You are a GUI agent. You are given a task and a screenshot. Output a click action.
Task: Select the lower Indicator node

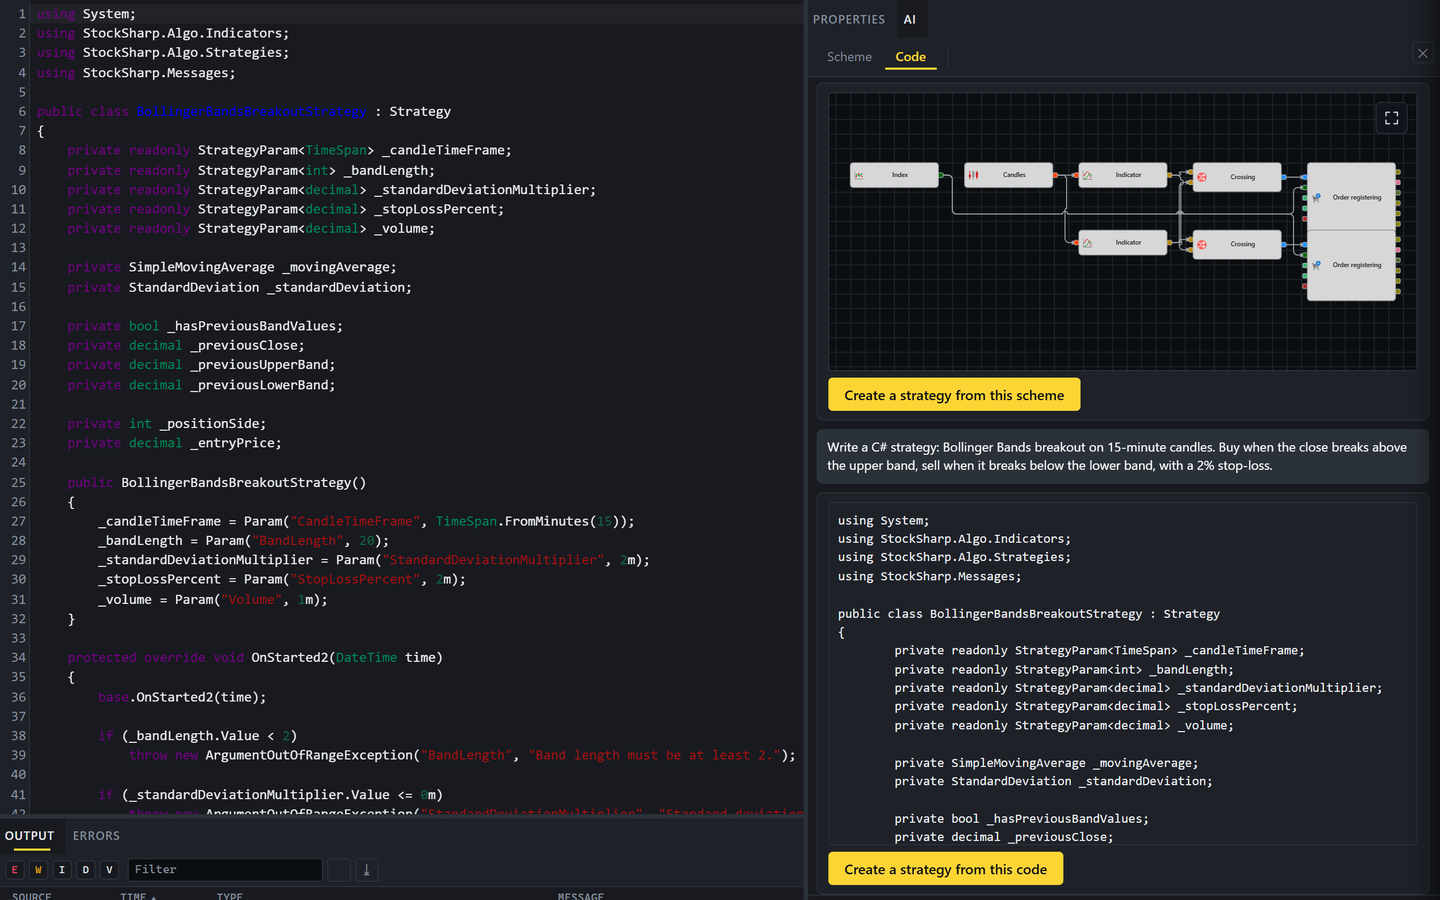1123,243
